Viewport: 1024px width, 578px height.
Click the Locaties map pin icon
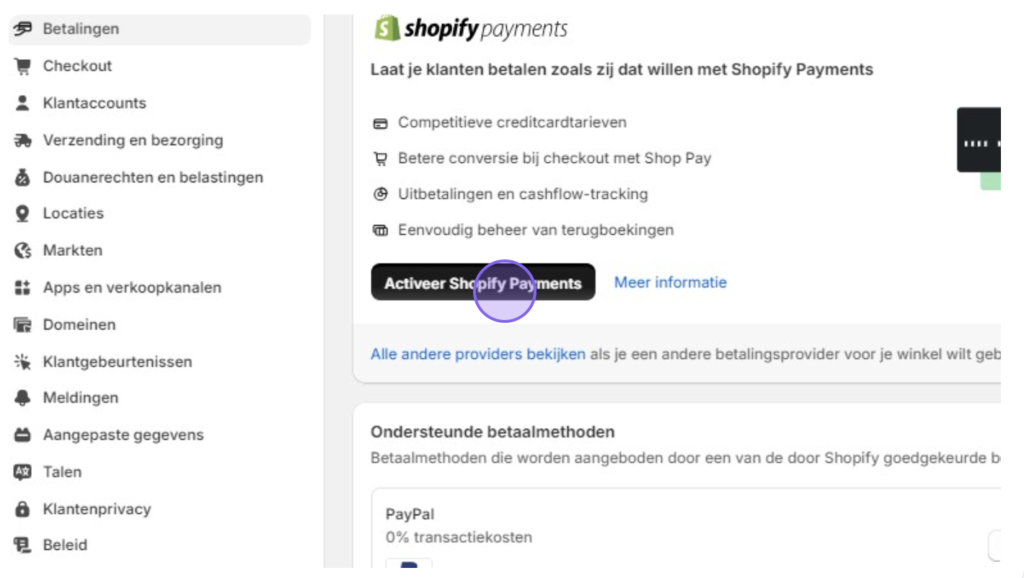[23, 214]
